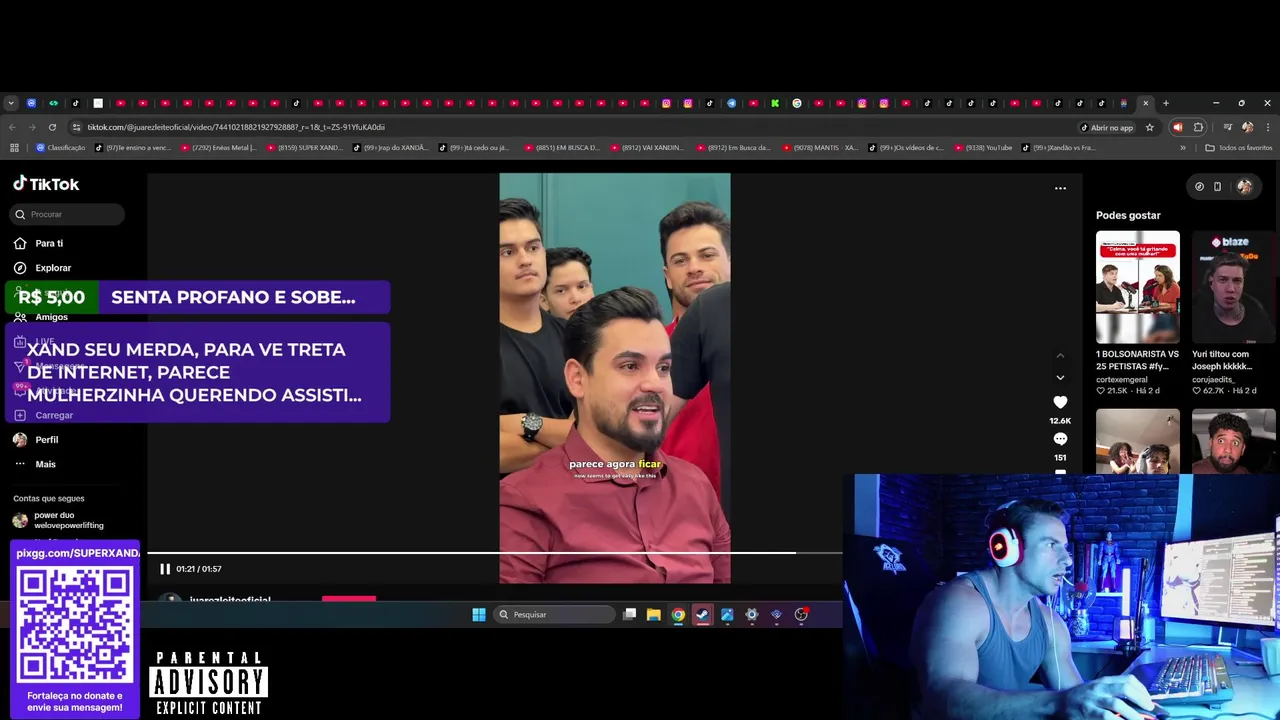This screenshot has height=720, width=1280.
Task: Click the red megaphone extension icon
Action: 1177,127
